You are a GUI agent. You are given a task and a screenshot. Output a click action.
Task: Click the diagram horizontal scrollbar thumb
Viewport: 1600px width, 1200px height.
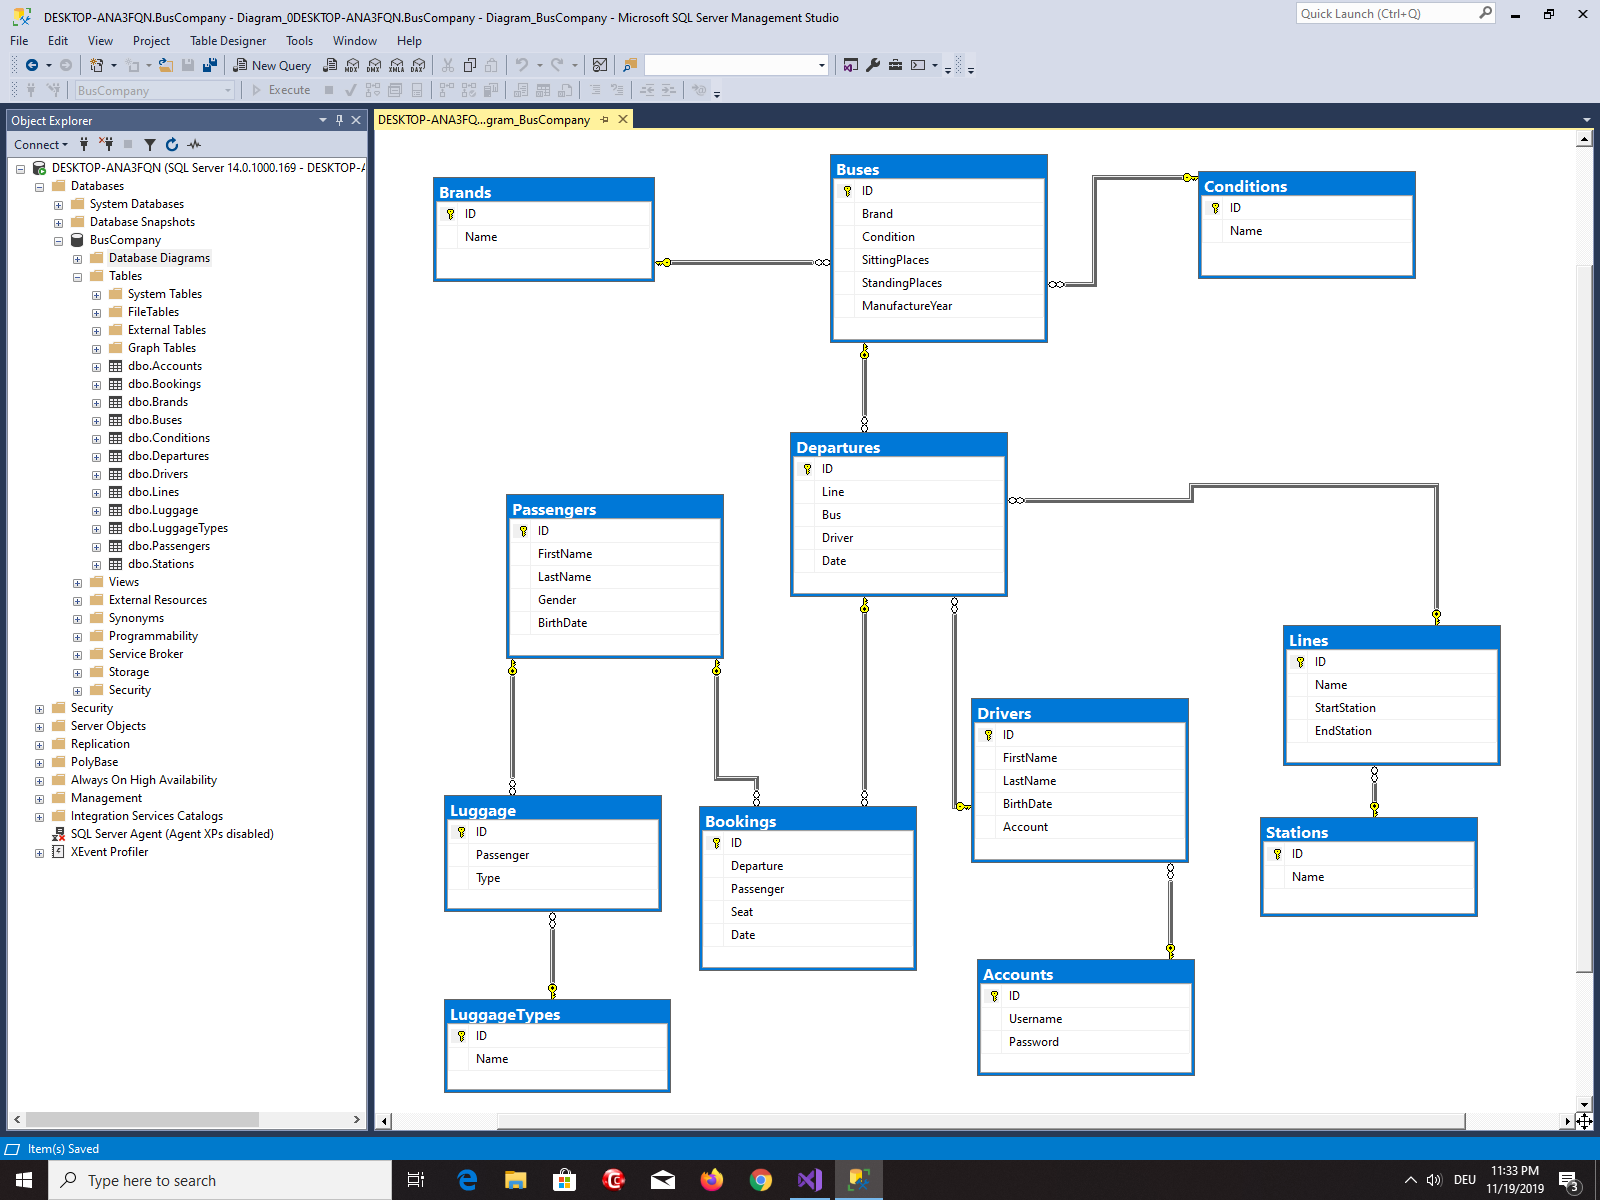(981, 1121)
